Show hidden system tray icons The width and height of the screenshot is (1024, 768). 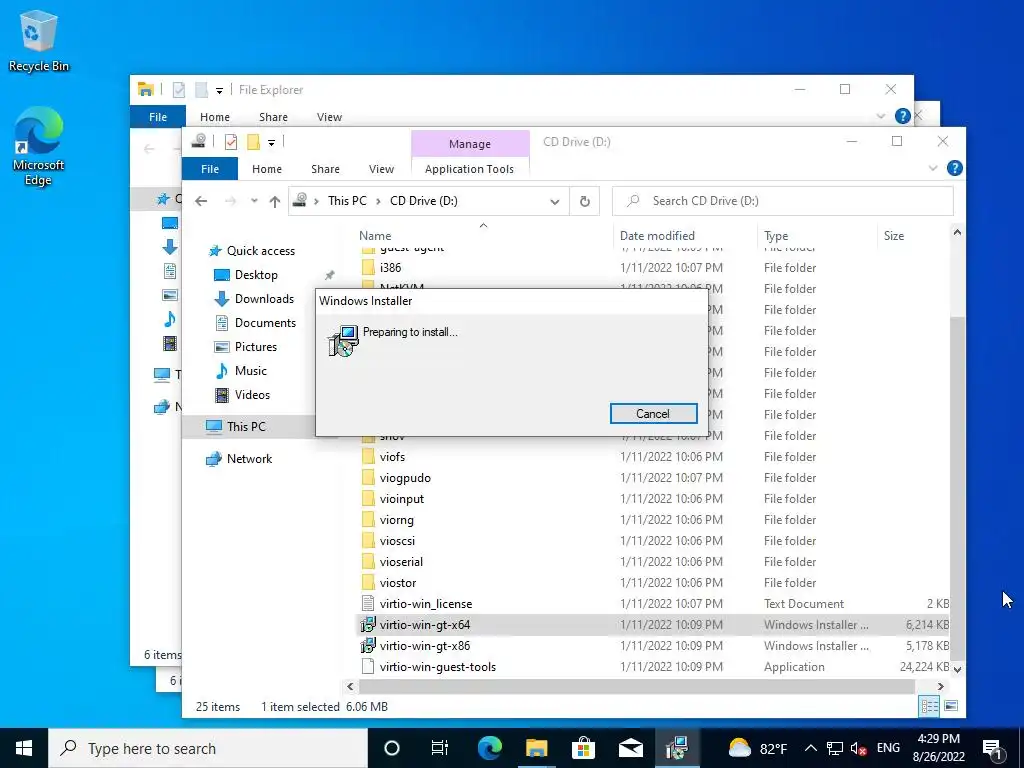tap(810, 748)
